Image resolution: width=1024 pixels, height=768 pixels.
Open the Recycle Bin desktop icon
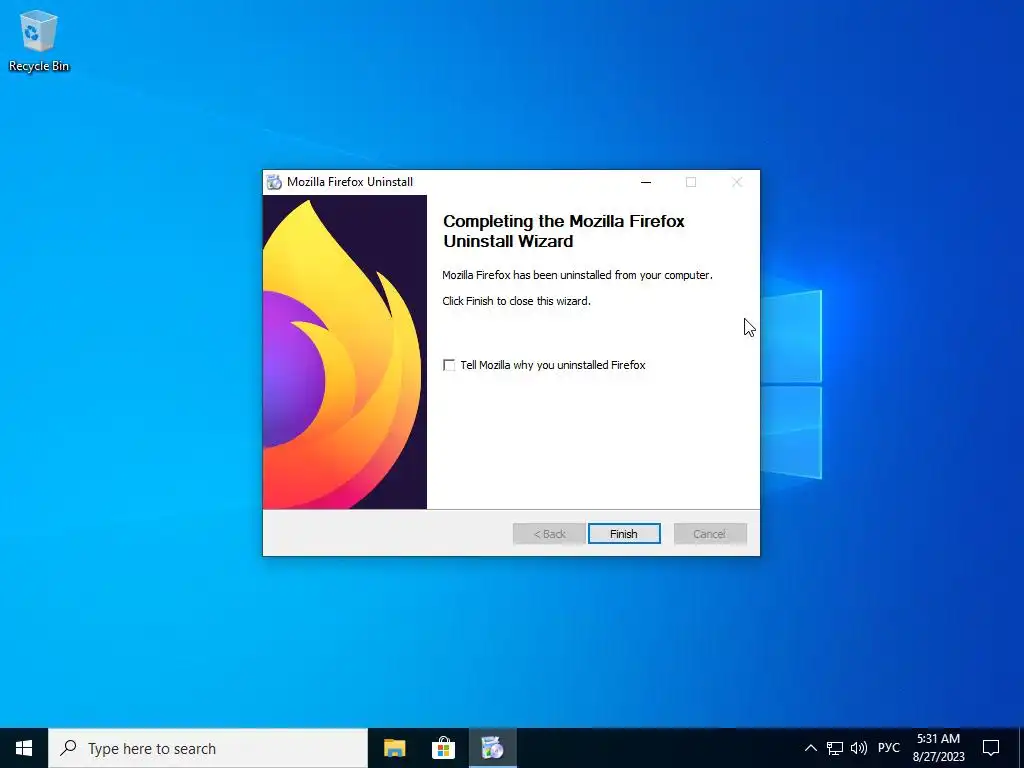click(39, 41)
